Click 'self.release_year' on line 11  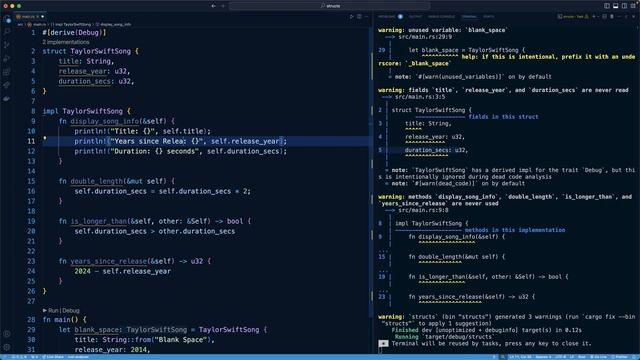pos(245,141)
